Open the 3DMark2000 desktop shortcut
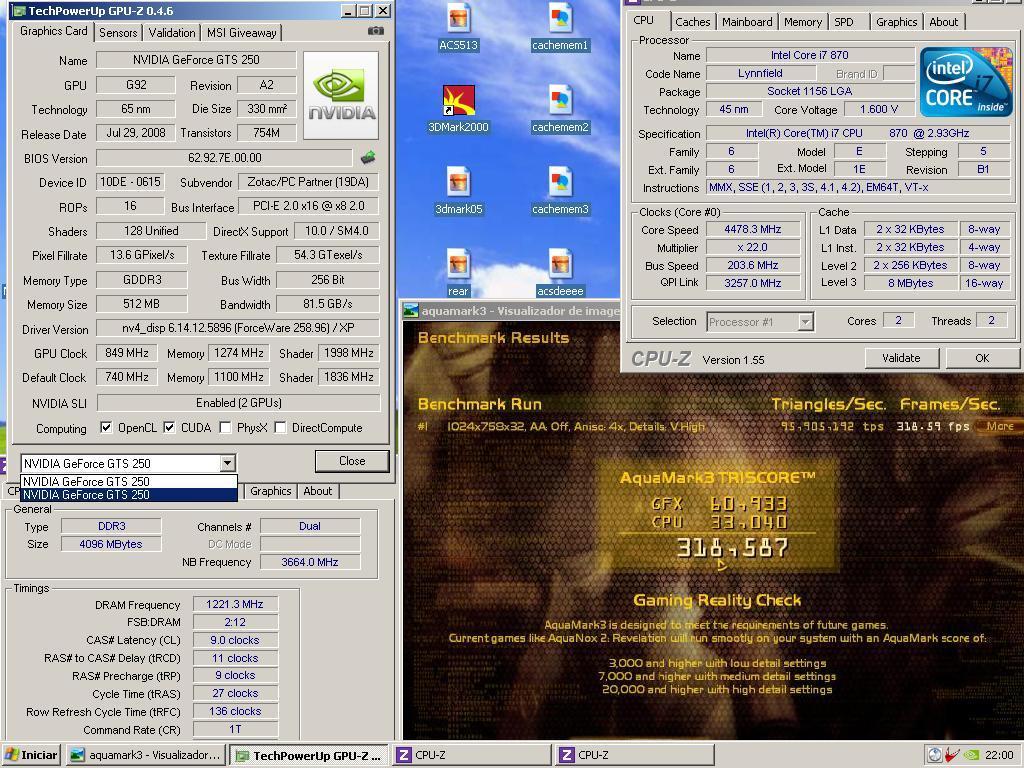Image resolution: width=1024 pixels, height=768 pixels. tap(458, 110)
